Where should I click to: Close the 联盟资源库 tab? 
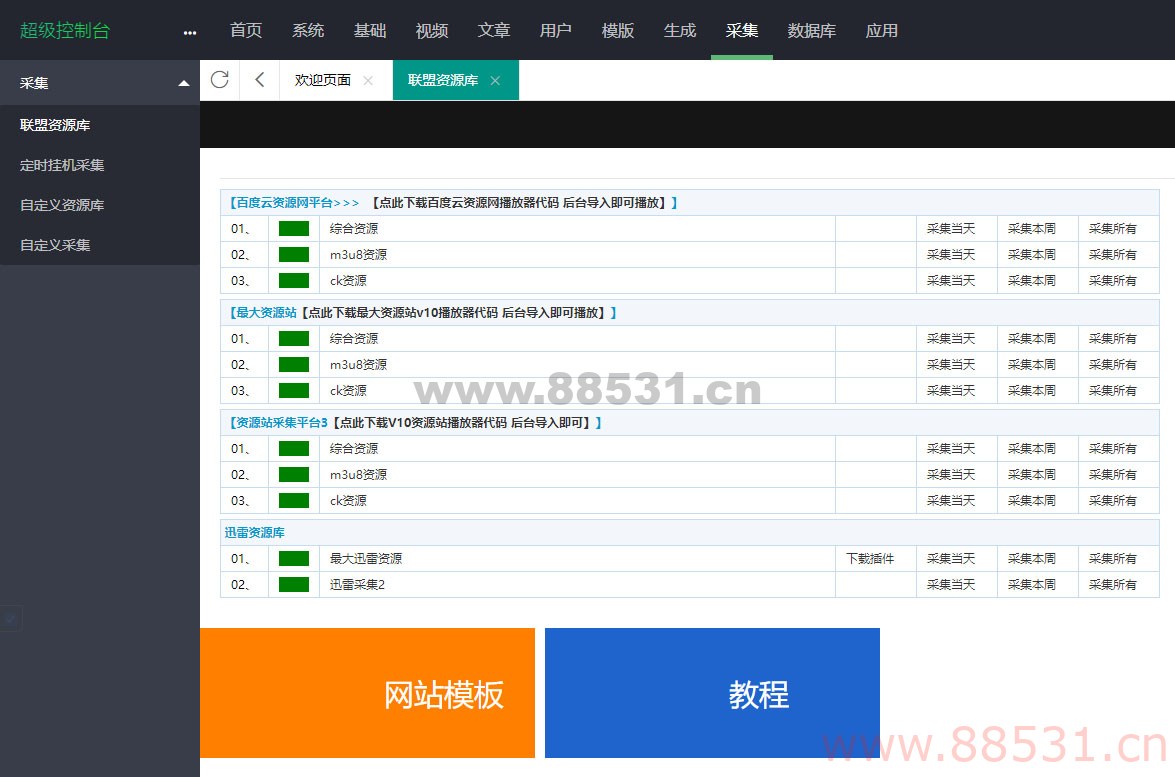click(x=495, y=81)
